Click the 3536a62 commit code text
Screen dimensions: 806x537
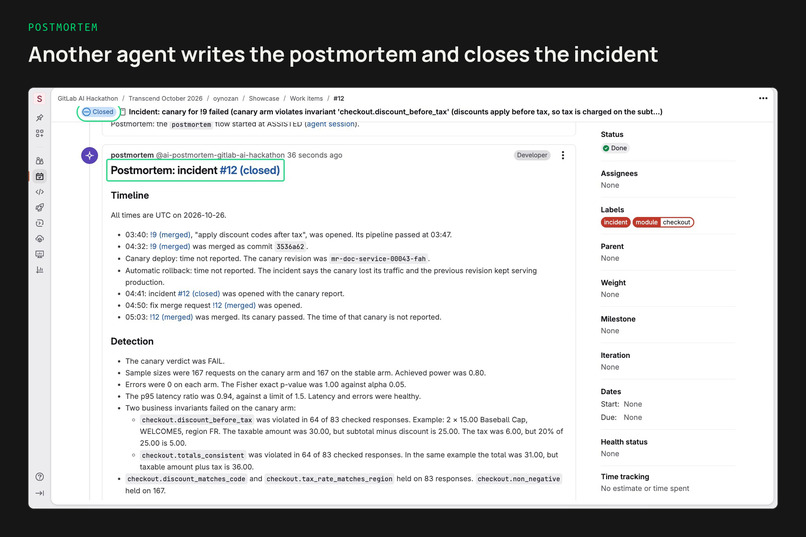click(290, 247)
